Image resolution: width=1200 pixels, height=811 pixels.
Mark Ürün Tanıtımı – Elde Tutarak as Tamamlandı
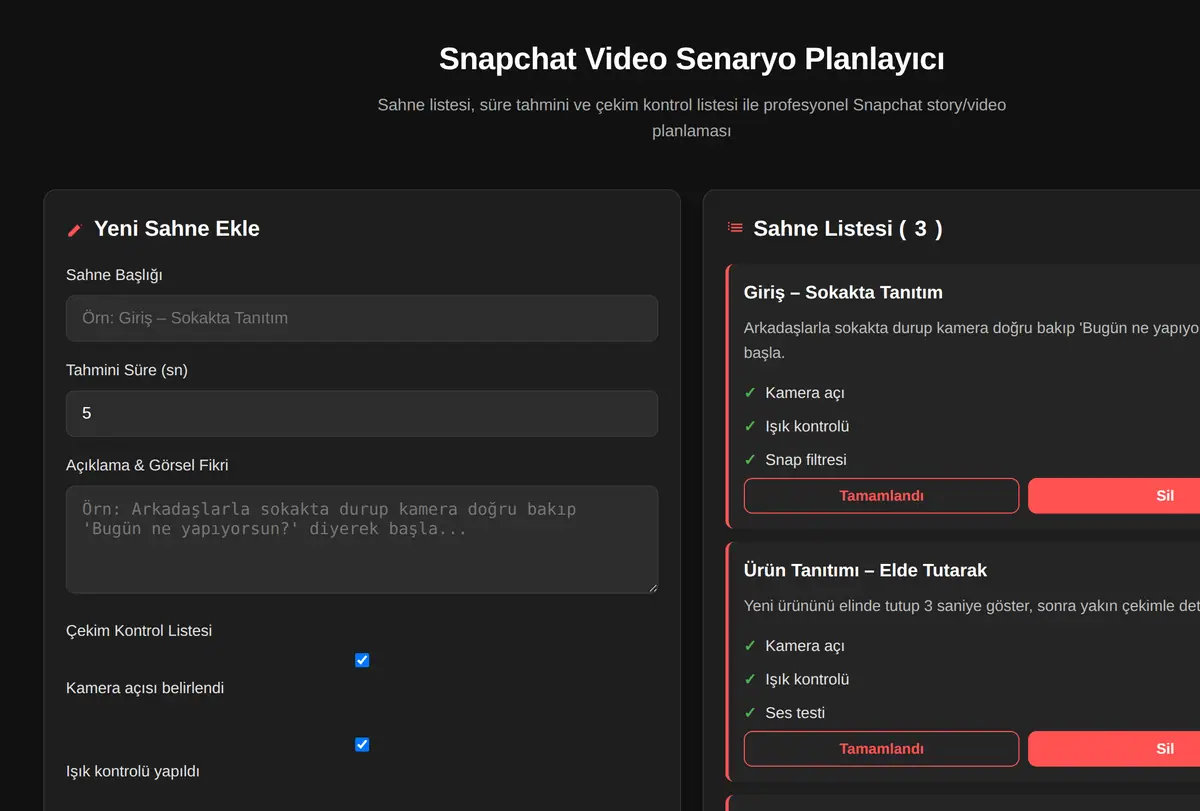pyautogui.click(x=881, y=749)
